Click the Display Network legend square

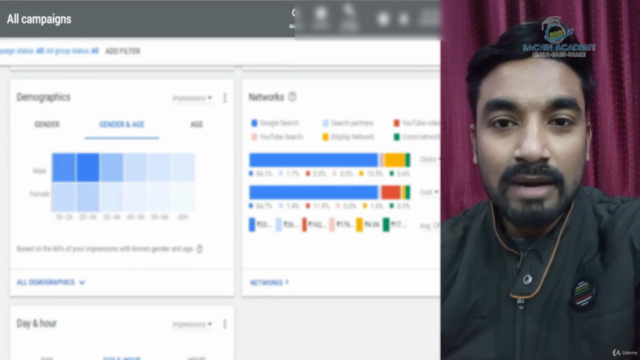tap(325, 137)
